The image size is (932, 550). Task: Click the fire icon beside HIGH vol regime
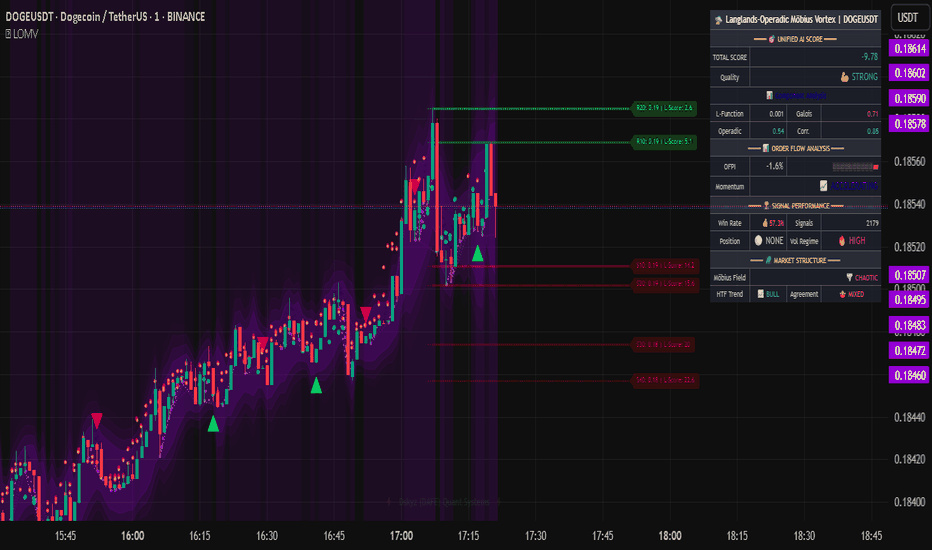(x=842, y=240)
